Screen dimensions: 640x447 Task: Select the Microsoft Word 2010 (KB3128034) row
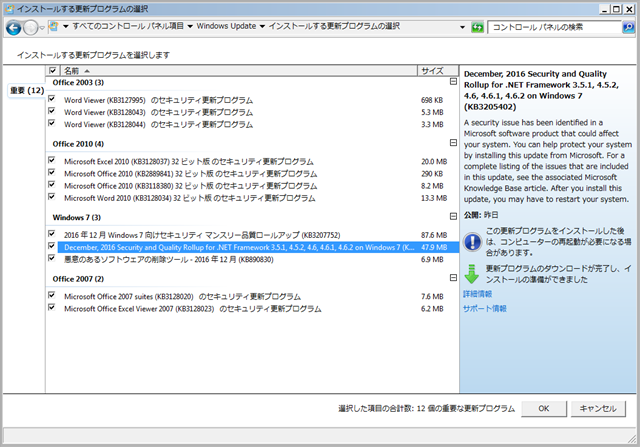(258, 198)
